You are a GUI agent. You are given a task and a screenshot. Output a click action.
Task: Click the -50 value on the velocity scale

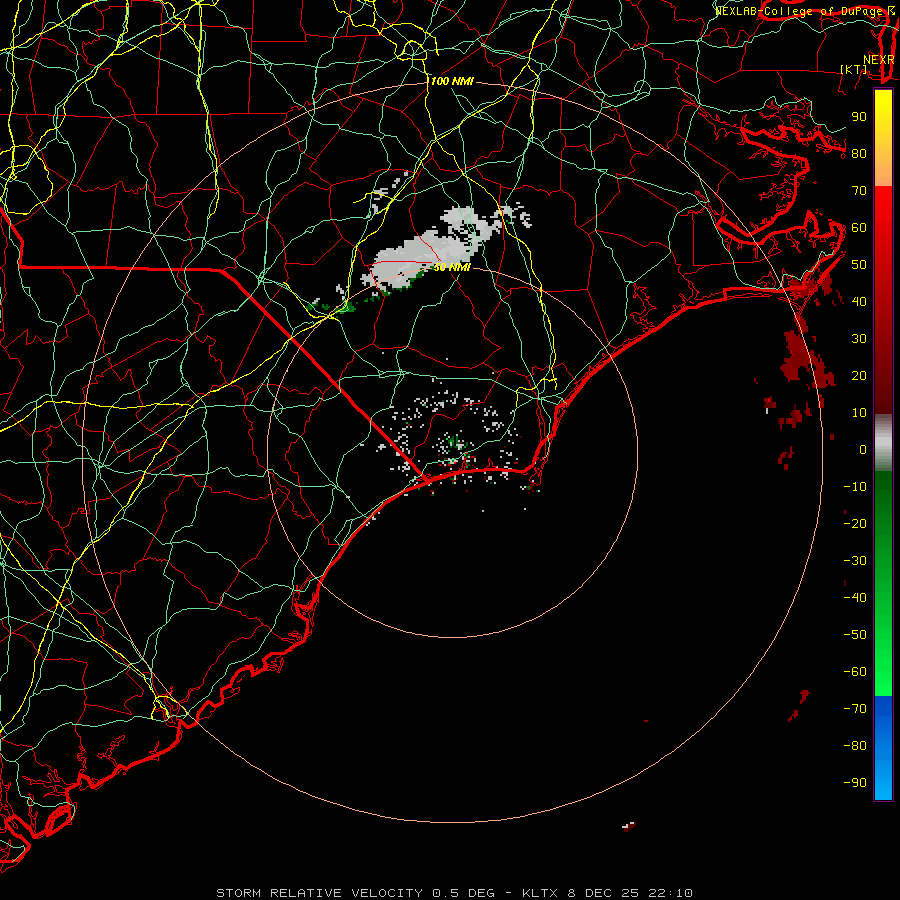click(x=855, y=635)
